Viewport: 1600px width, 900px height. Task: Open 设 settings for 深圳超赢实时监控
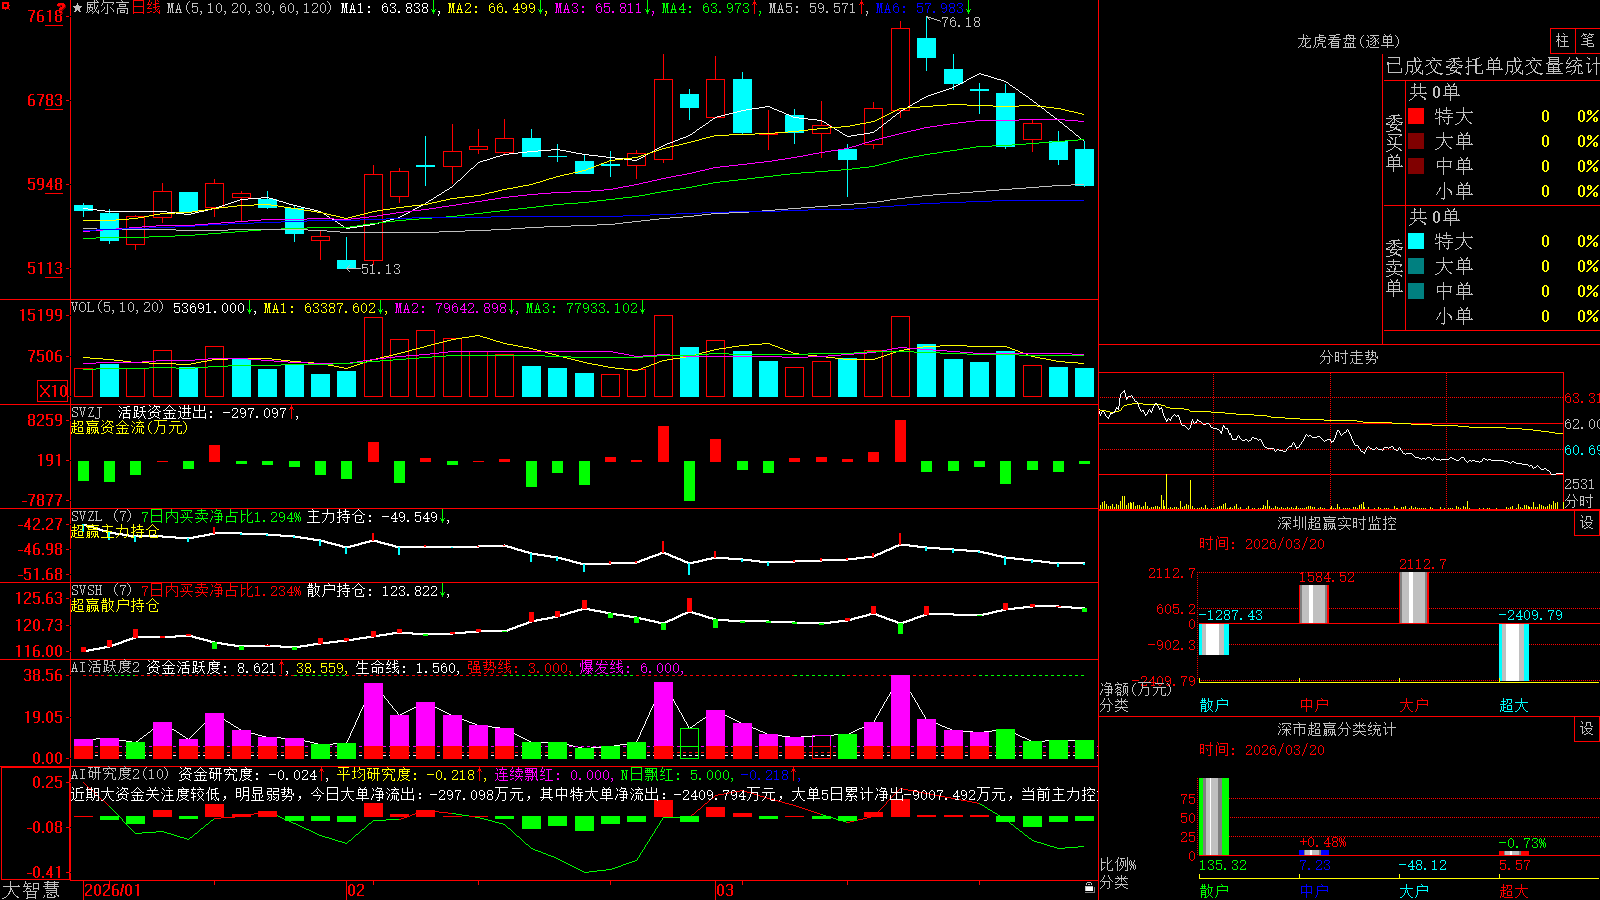[x=1587, y=523]
